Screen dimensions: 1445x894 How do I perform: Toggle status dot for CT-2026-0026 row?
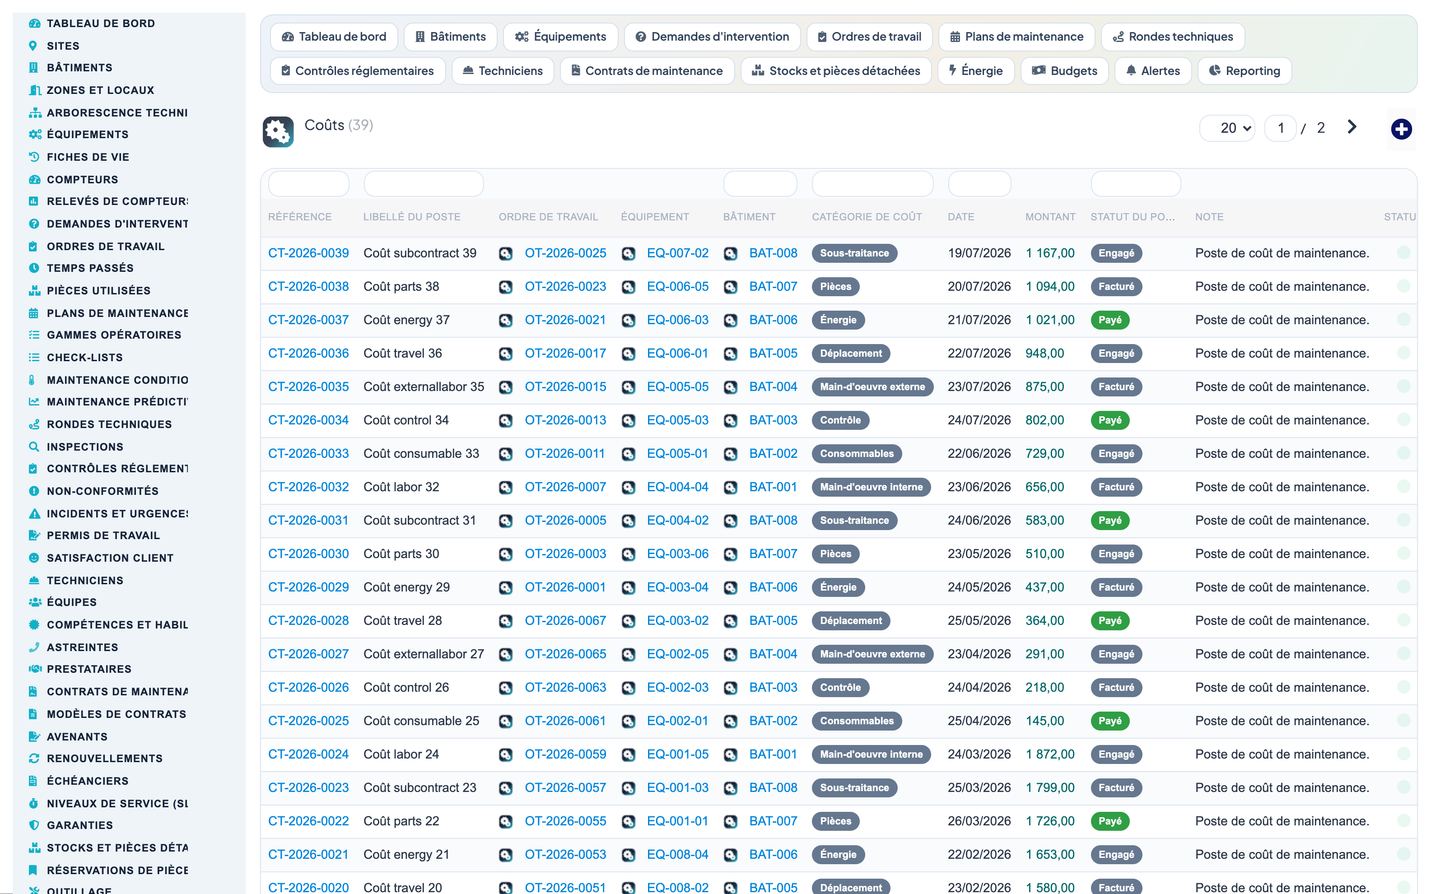tap(1404, 687)
